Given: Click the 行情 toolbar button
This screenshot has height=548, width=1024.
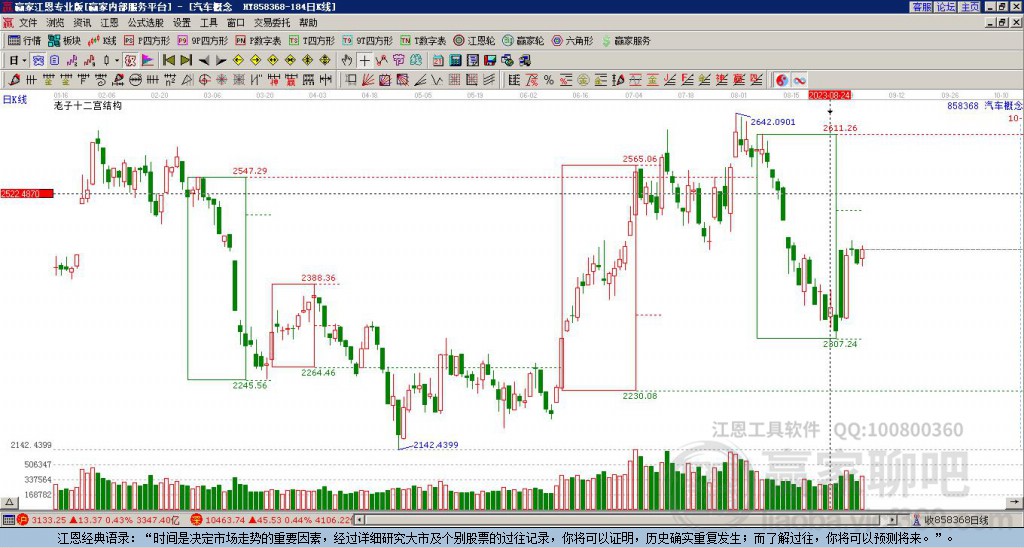Looking at the screenshot, I should click(24, 40).
